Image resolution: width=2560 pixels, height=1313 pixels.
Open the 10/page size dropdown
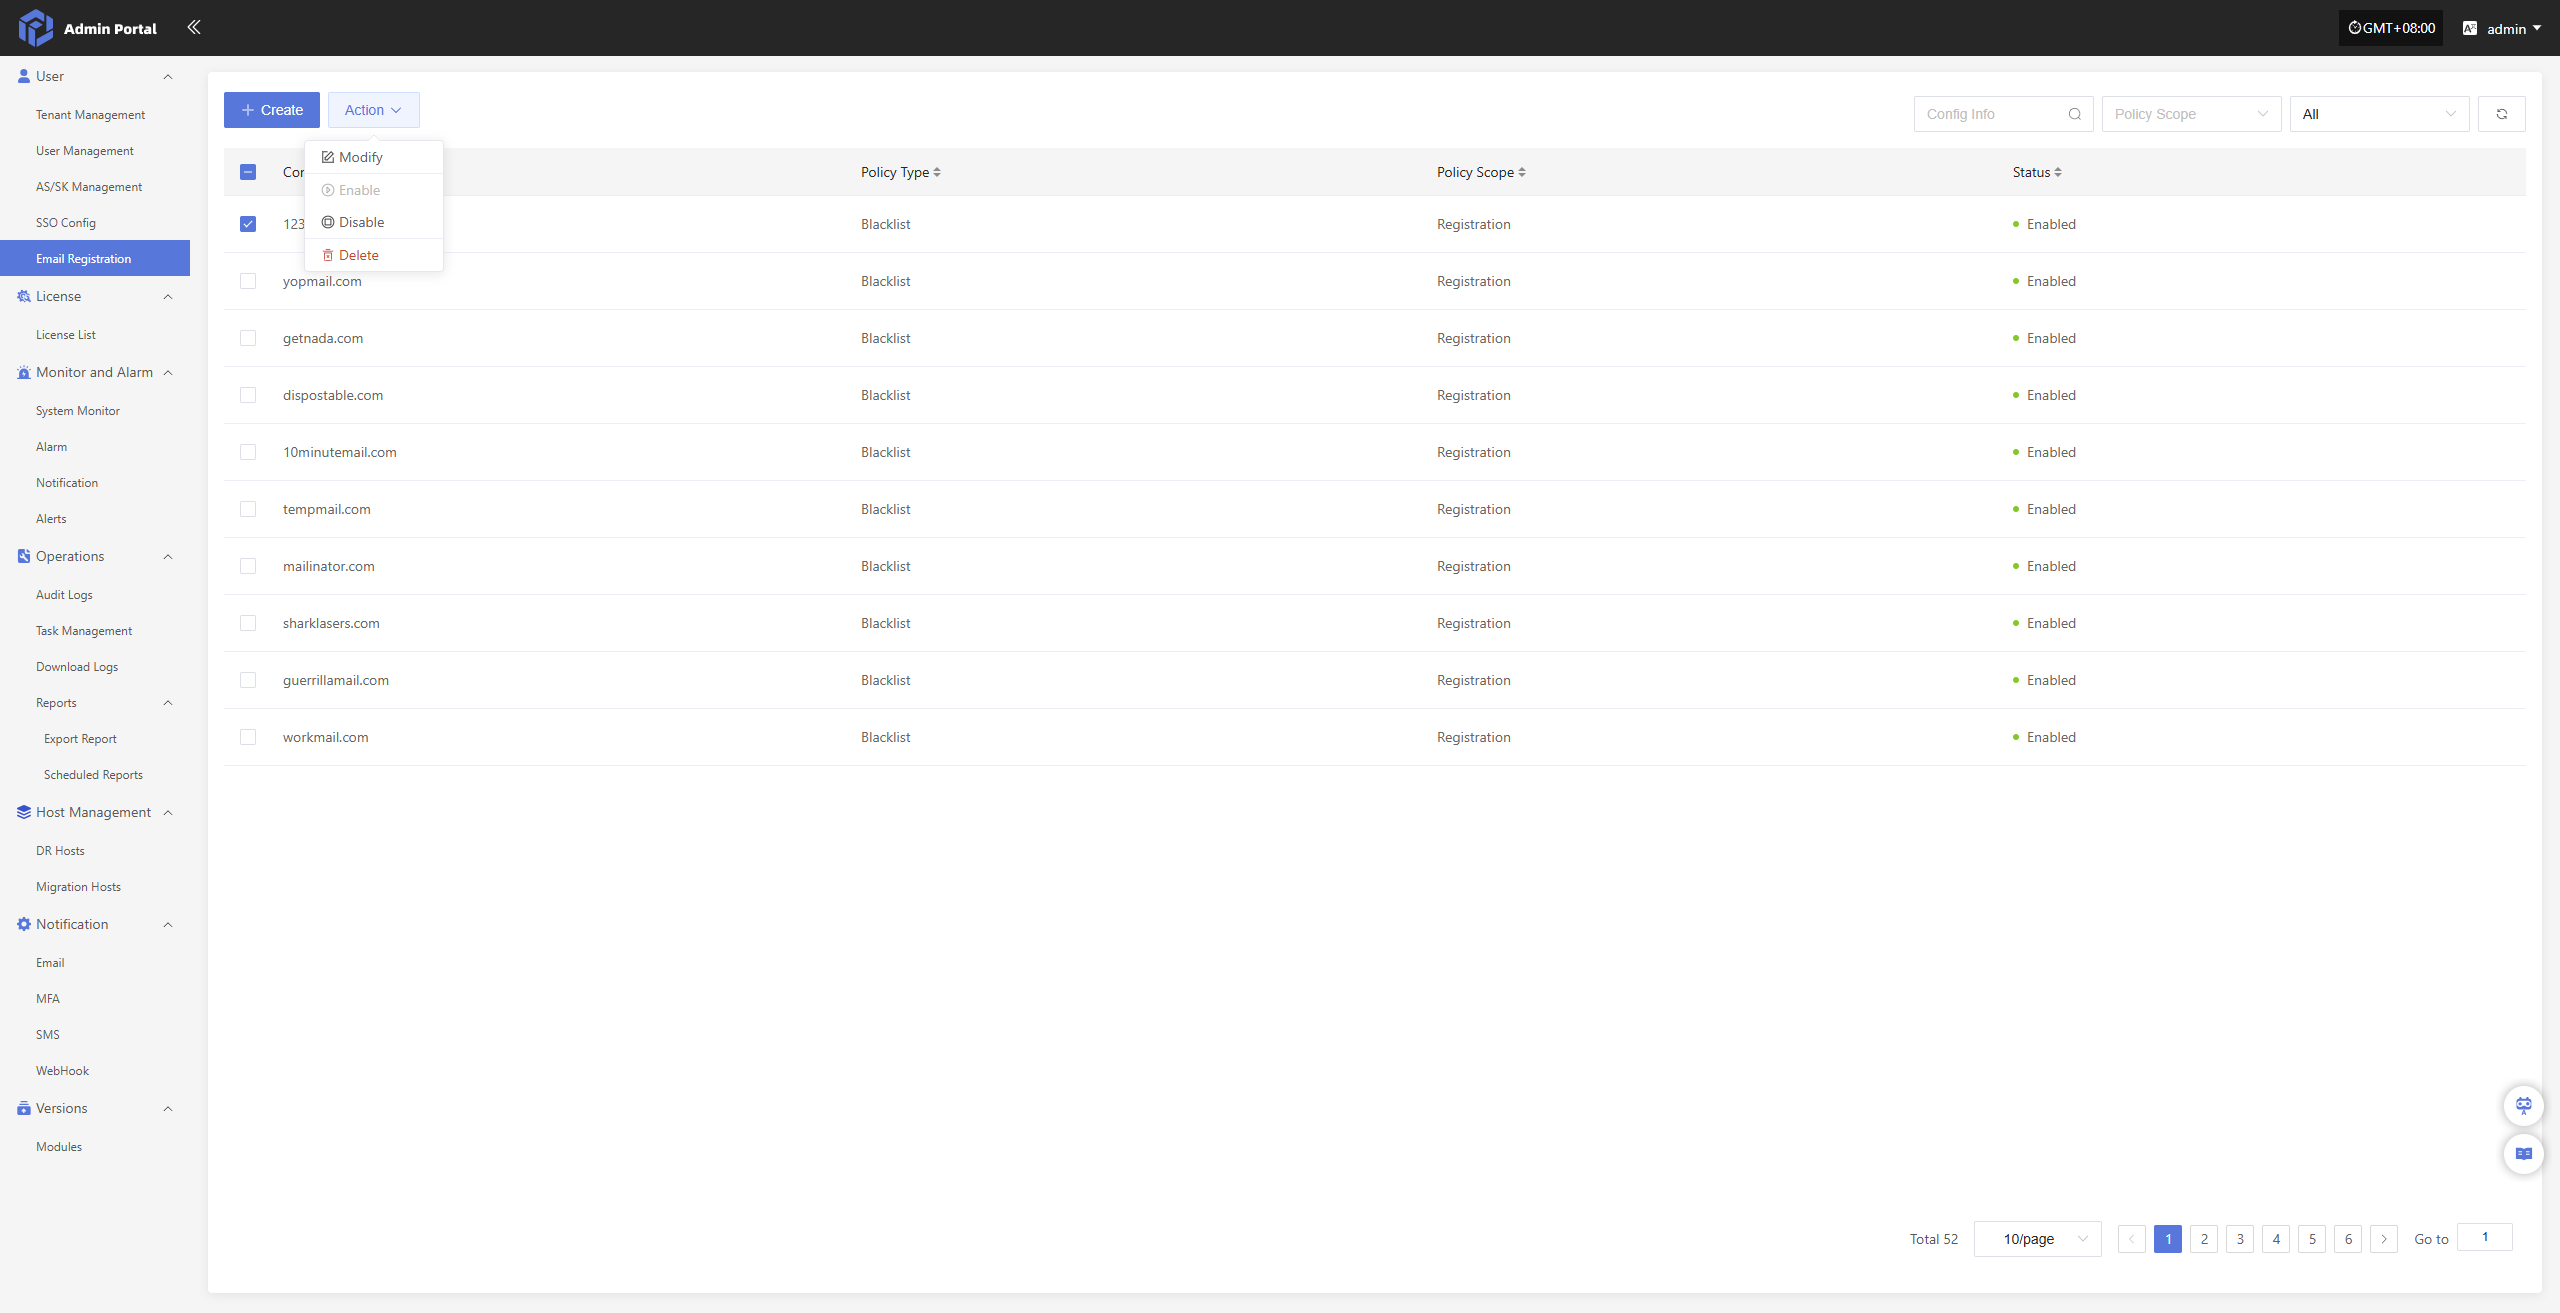[2037, 1239]
